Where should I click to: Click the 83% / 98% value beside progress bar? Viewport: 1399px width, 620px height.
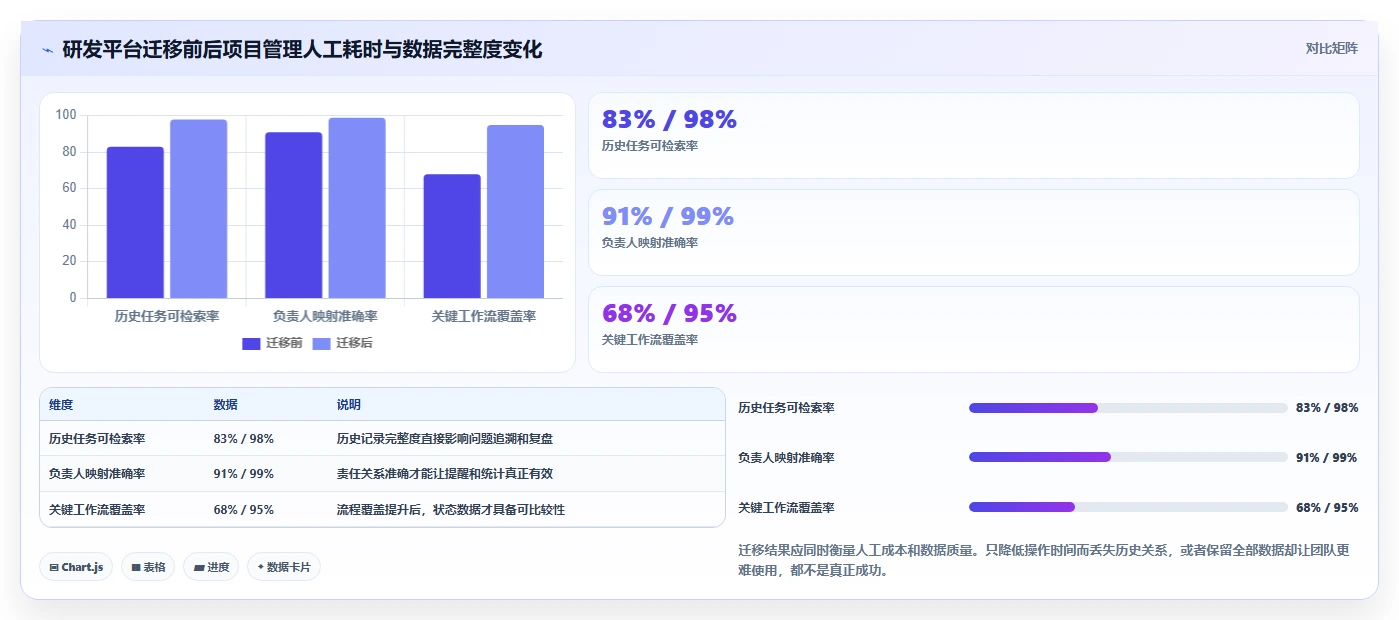[1327, 408]
